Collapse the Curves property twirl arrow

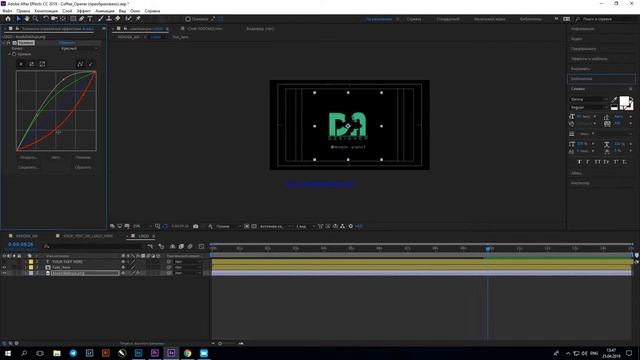tap(10, 54)
